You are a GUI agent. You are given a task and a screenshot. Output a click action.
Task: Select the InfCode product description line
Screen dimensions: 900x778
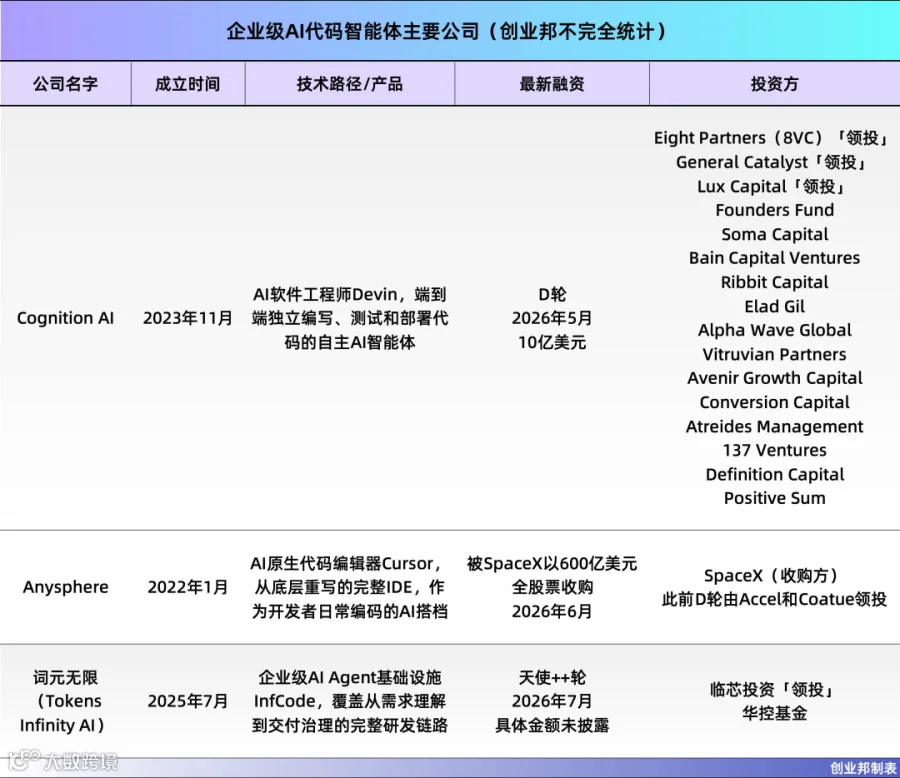pos(350,701)
